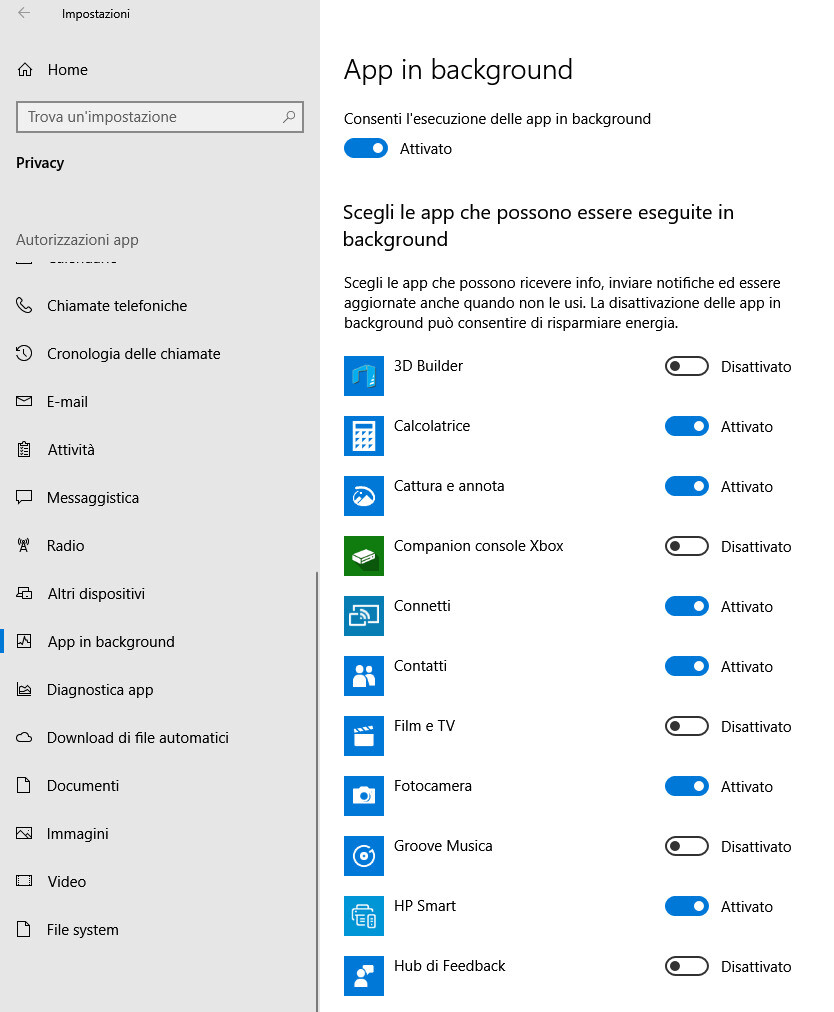Screen dimensions: 834x1012
Task: Click the E-mail envelope icon
Action: 24,401
